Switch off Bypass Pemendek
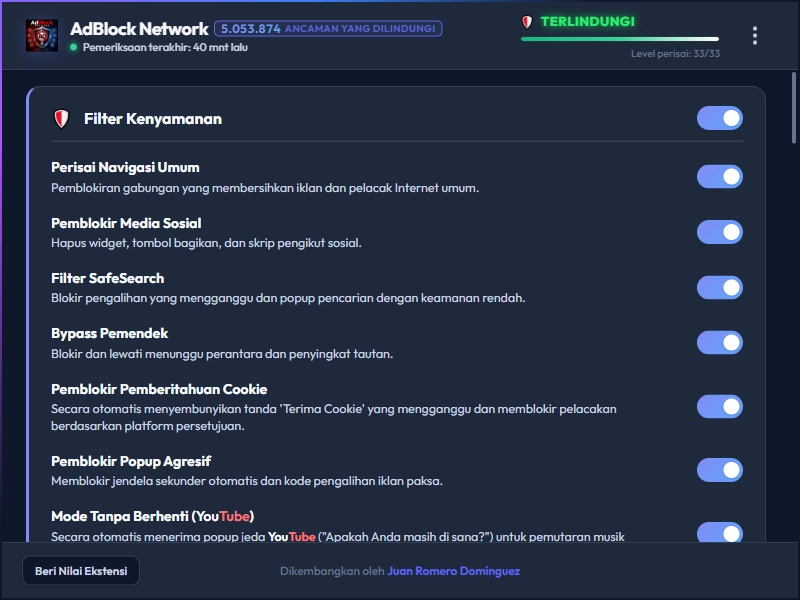 (x=719, y=342)
